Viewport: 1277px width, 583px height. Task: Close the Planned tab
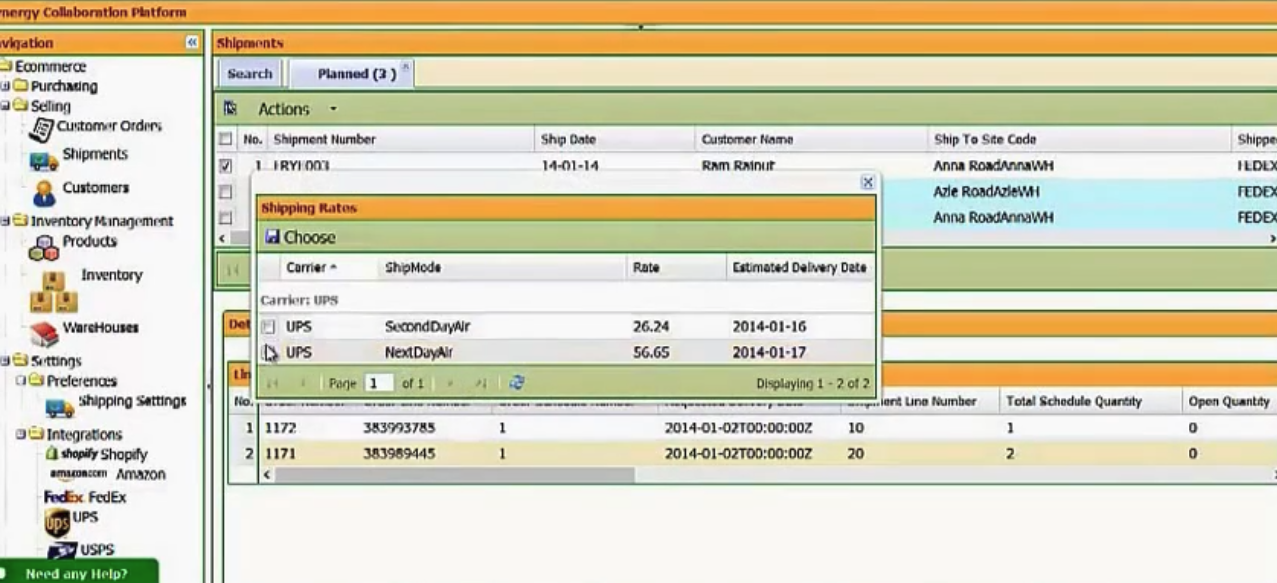tap(405, 66)
